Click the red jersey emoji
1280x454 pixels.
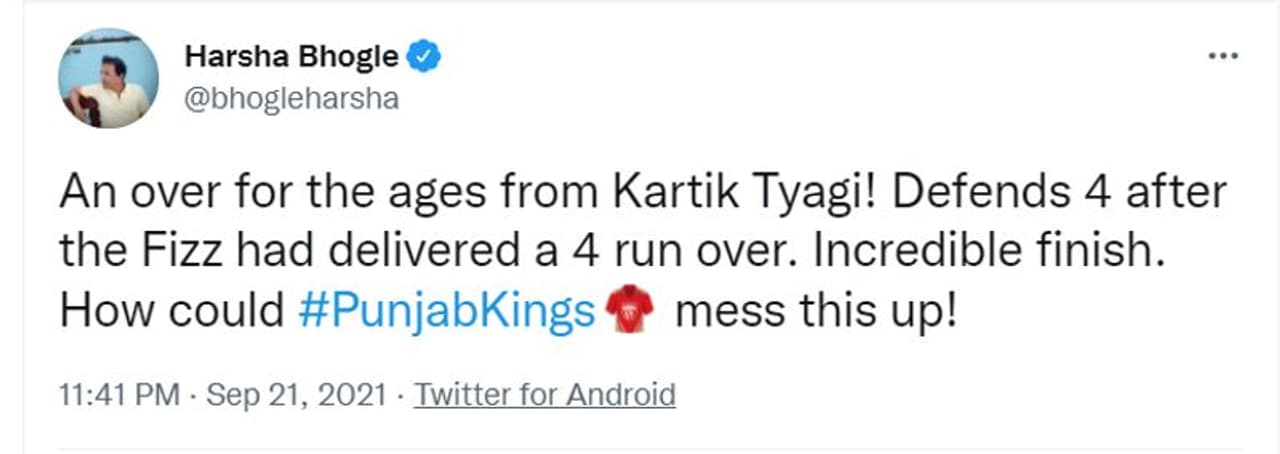tap(630, 312)
